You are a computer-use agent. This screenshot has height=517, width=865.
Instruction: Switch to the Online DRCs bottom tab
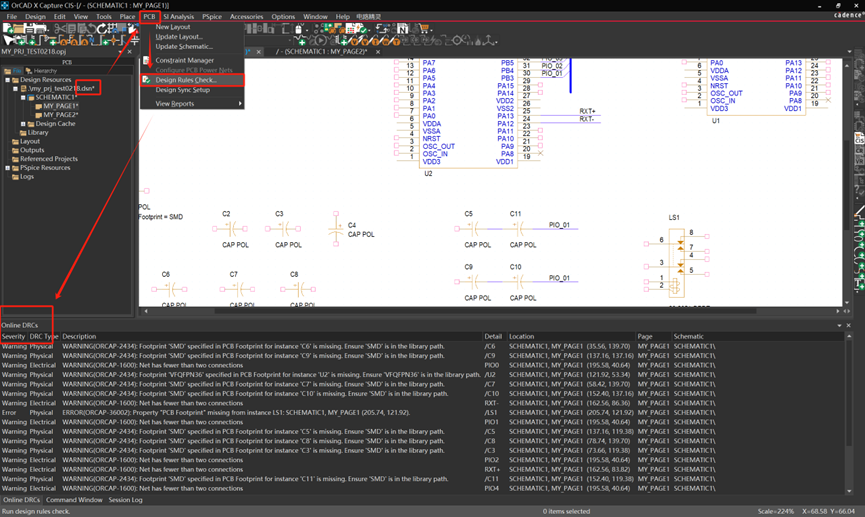(22, 500)
